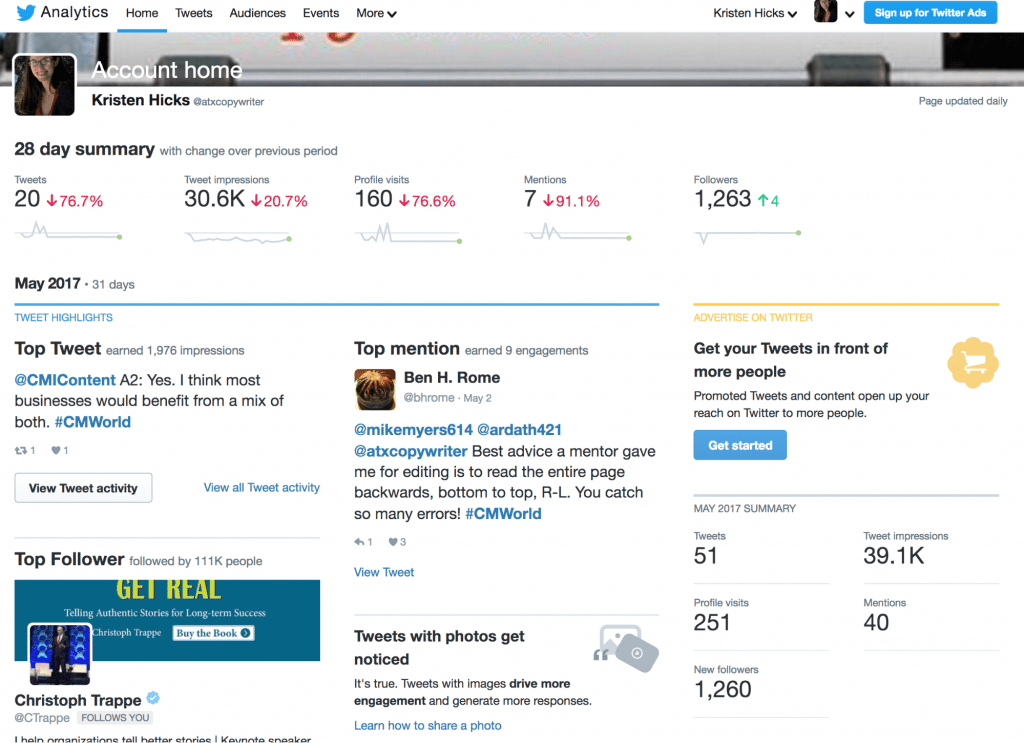Click heart icon on Top mention
The width and height of the screenshot is (1024, 743).
click(x=393, y=542)
